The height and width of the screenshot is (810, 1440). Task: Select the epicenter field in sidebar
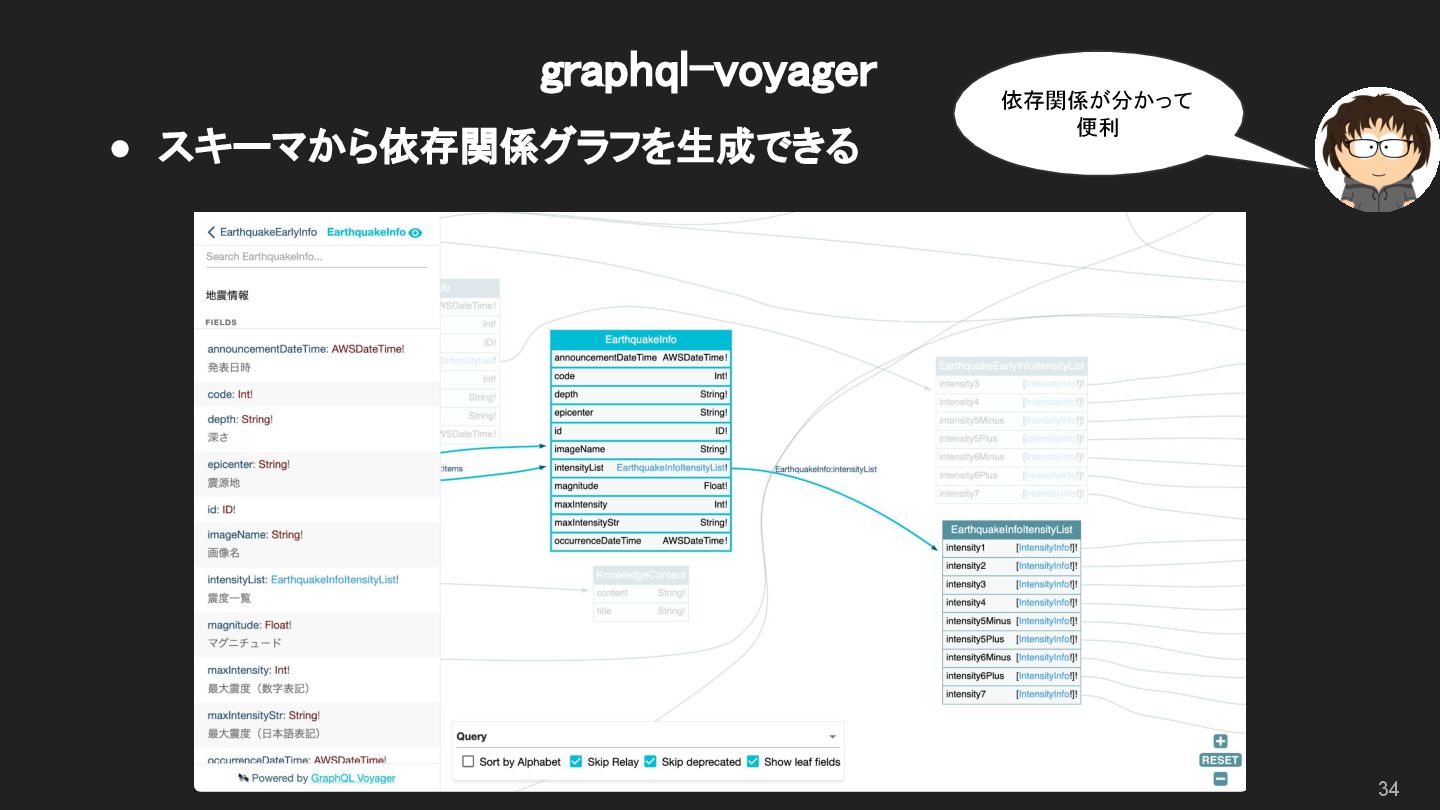pyautogui.click(x=316, y=474)
